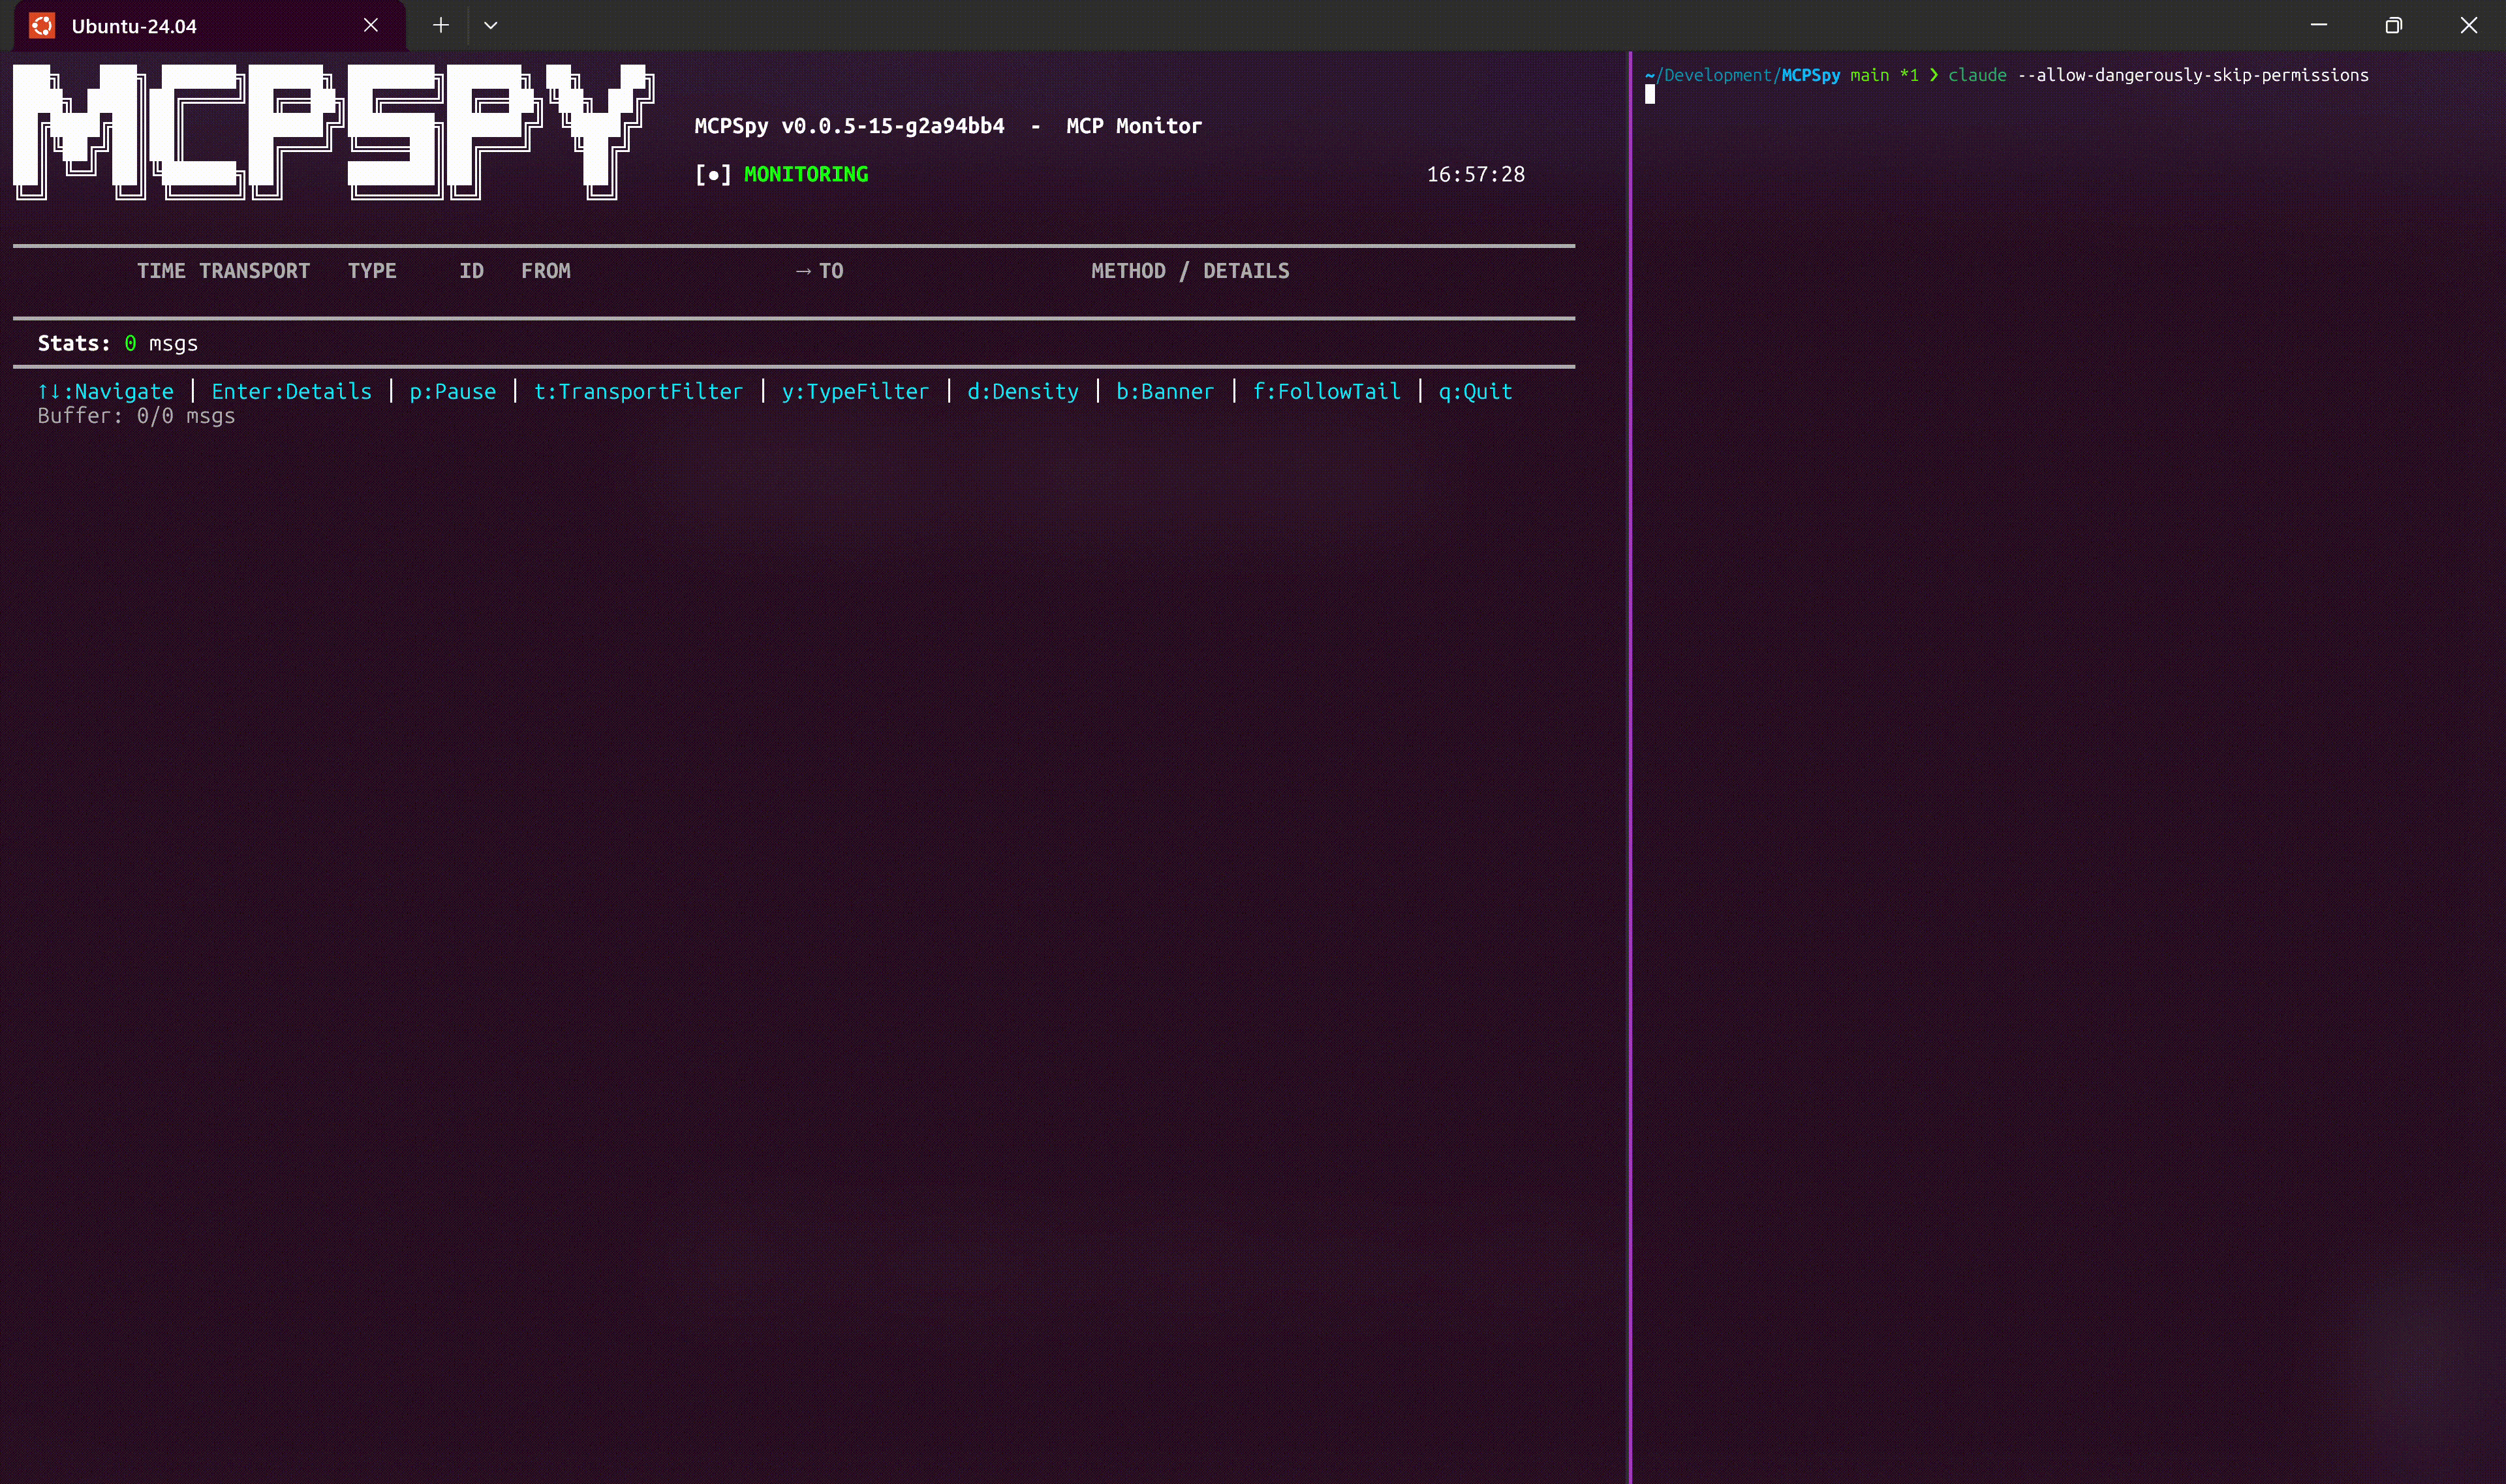Click the t:TransportFilter shortcut label
The height and width of the screenshot is (1484, 2506).
point(638,392)
